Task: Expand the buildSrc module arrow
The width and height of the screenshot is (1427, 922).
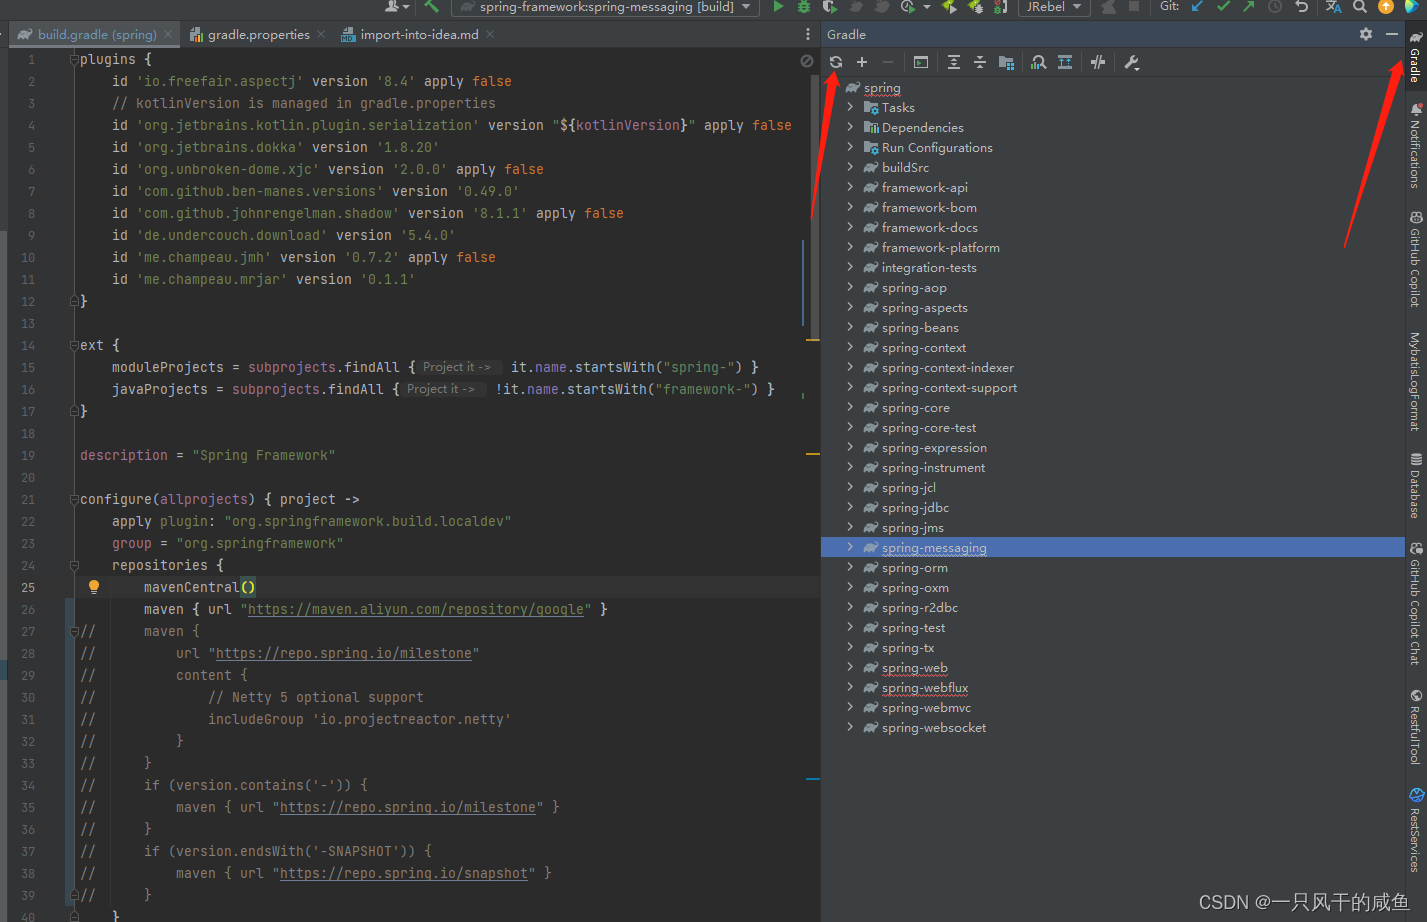Action: click(850, 167)
